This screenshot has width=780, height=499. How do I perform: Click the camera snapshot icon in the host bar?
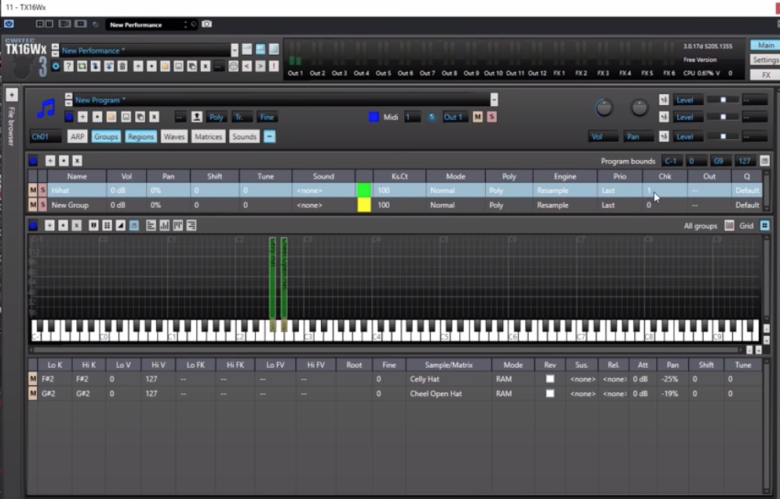(x=207, y=24)
